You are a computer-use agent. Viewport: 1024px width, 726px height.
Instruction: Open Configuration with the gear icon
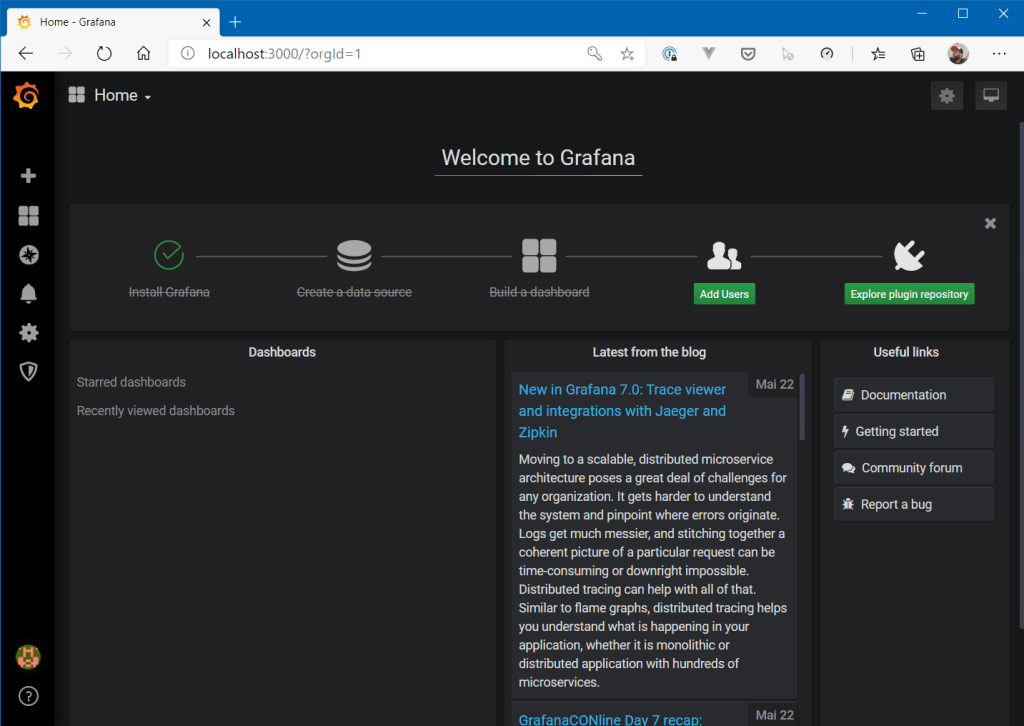tap(28, 332)
